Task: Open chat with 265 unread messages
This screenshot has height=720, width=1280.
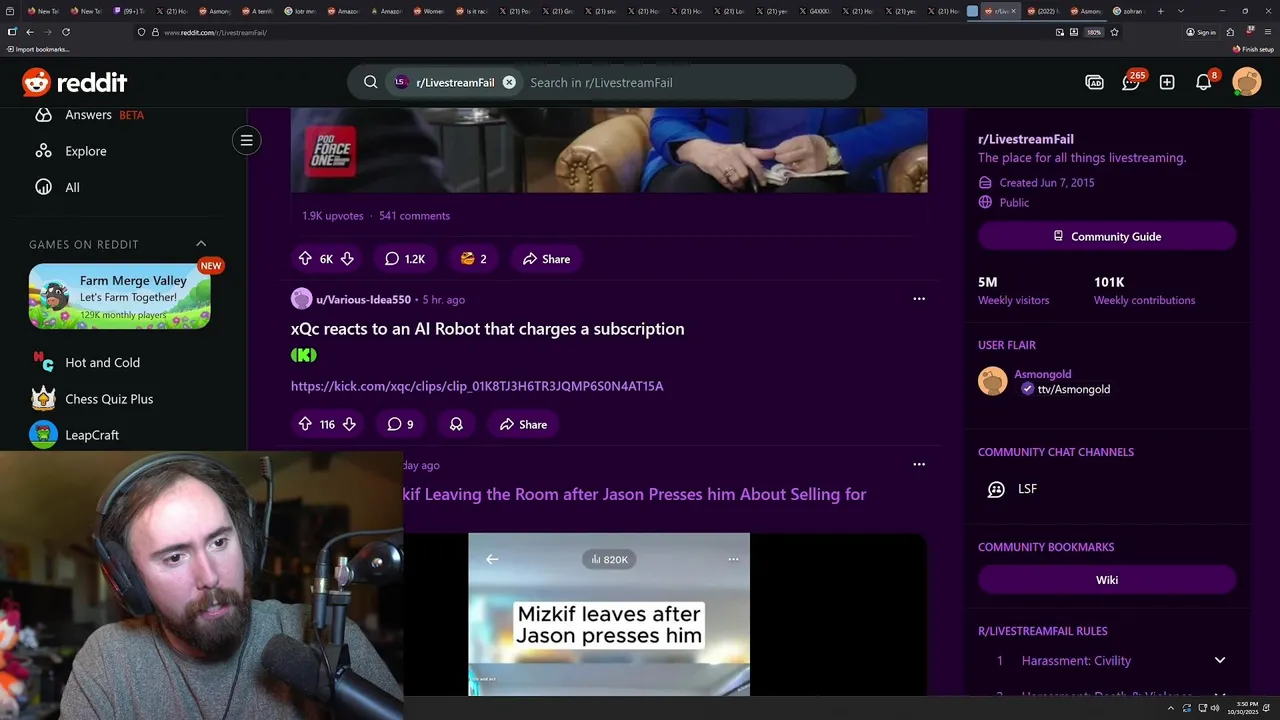Action: [x=1131, y=82]
